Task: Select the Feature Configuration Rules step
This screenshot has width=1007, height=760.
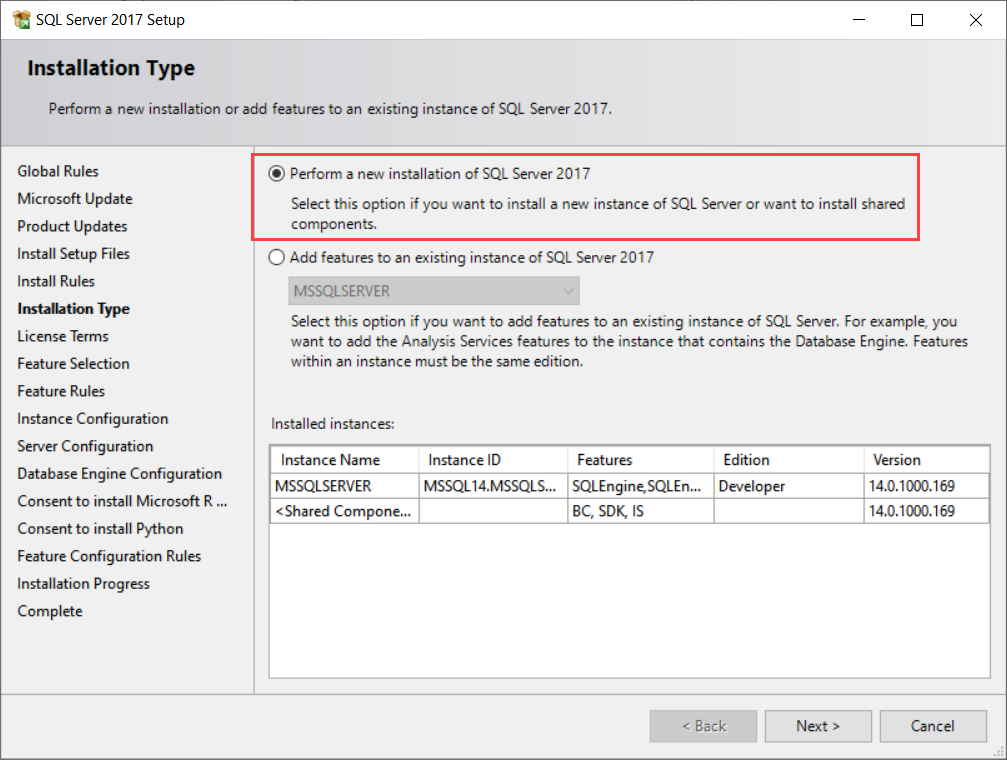Action: (x=109, y=556)
